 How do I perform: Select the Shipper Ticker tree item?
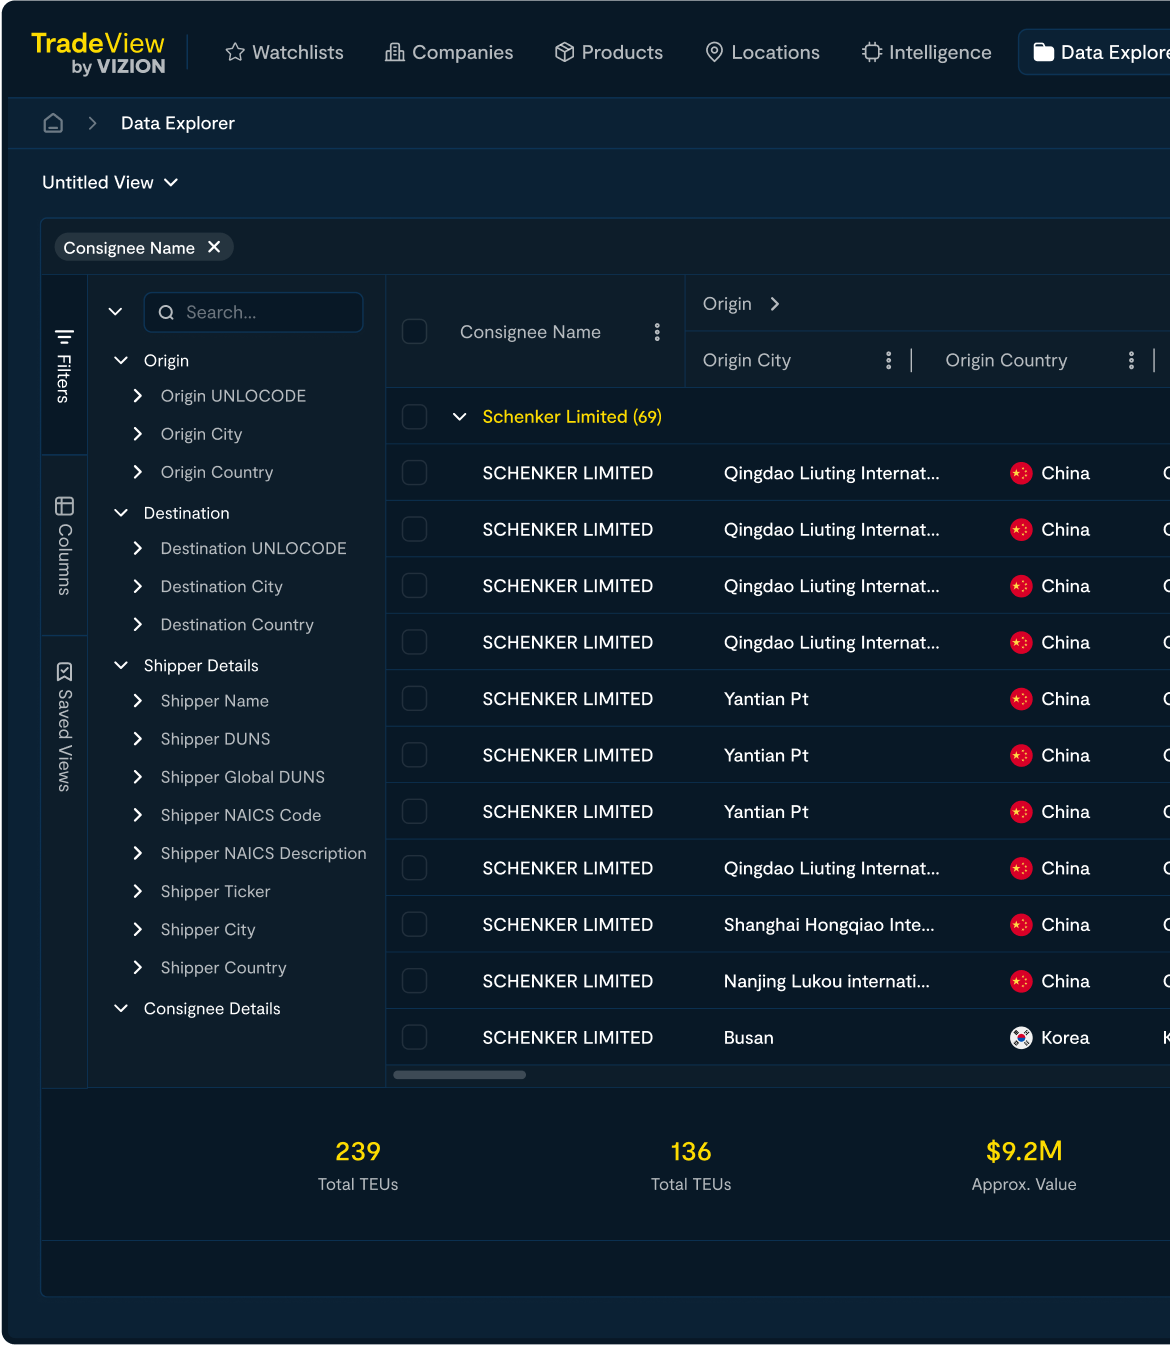[215, 891]
